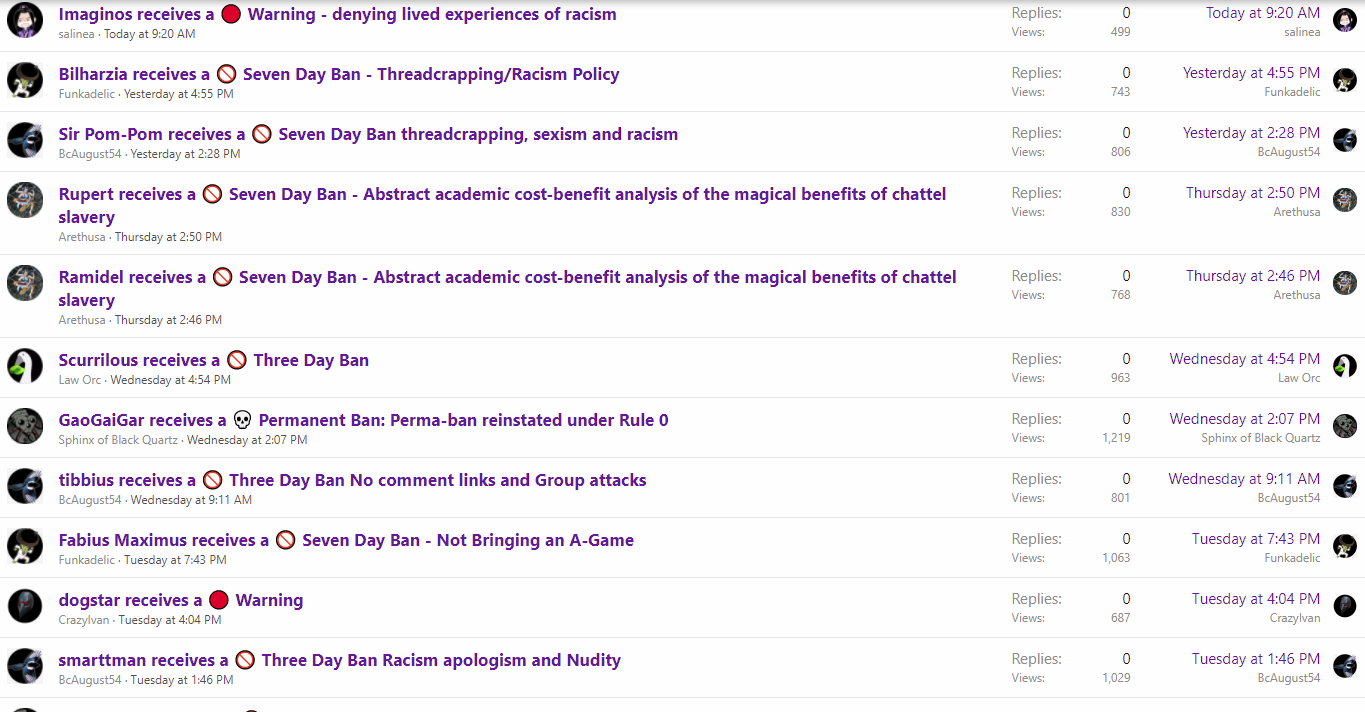The height and width of the screenshot is (712, 1365).
Task: Click last poster name BcAugust54 under Wednesday at 9:11 AM
Action: tap(1289, 498)
